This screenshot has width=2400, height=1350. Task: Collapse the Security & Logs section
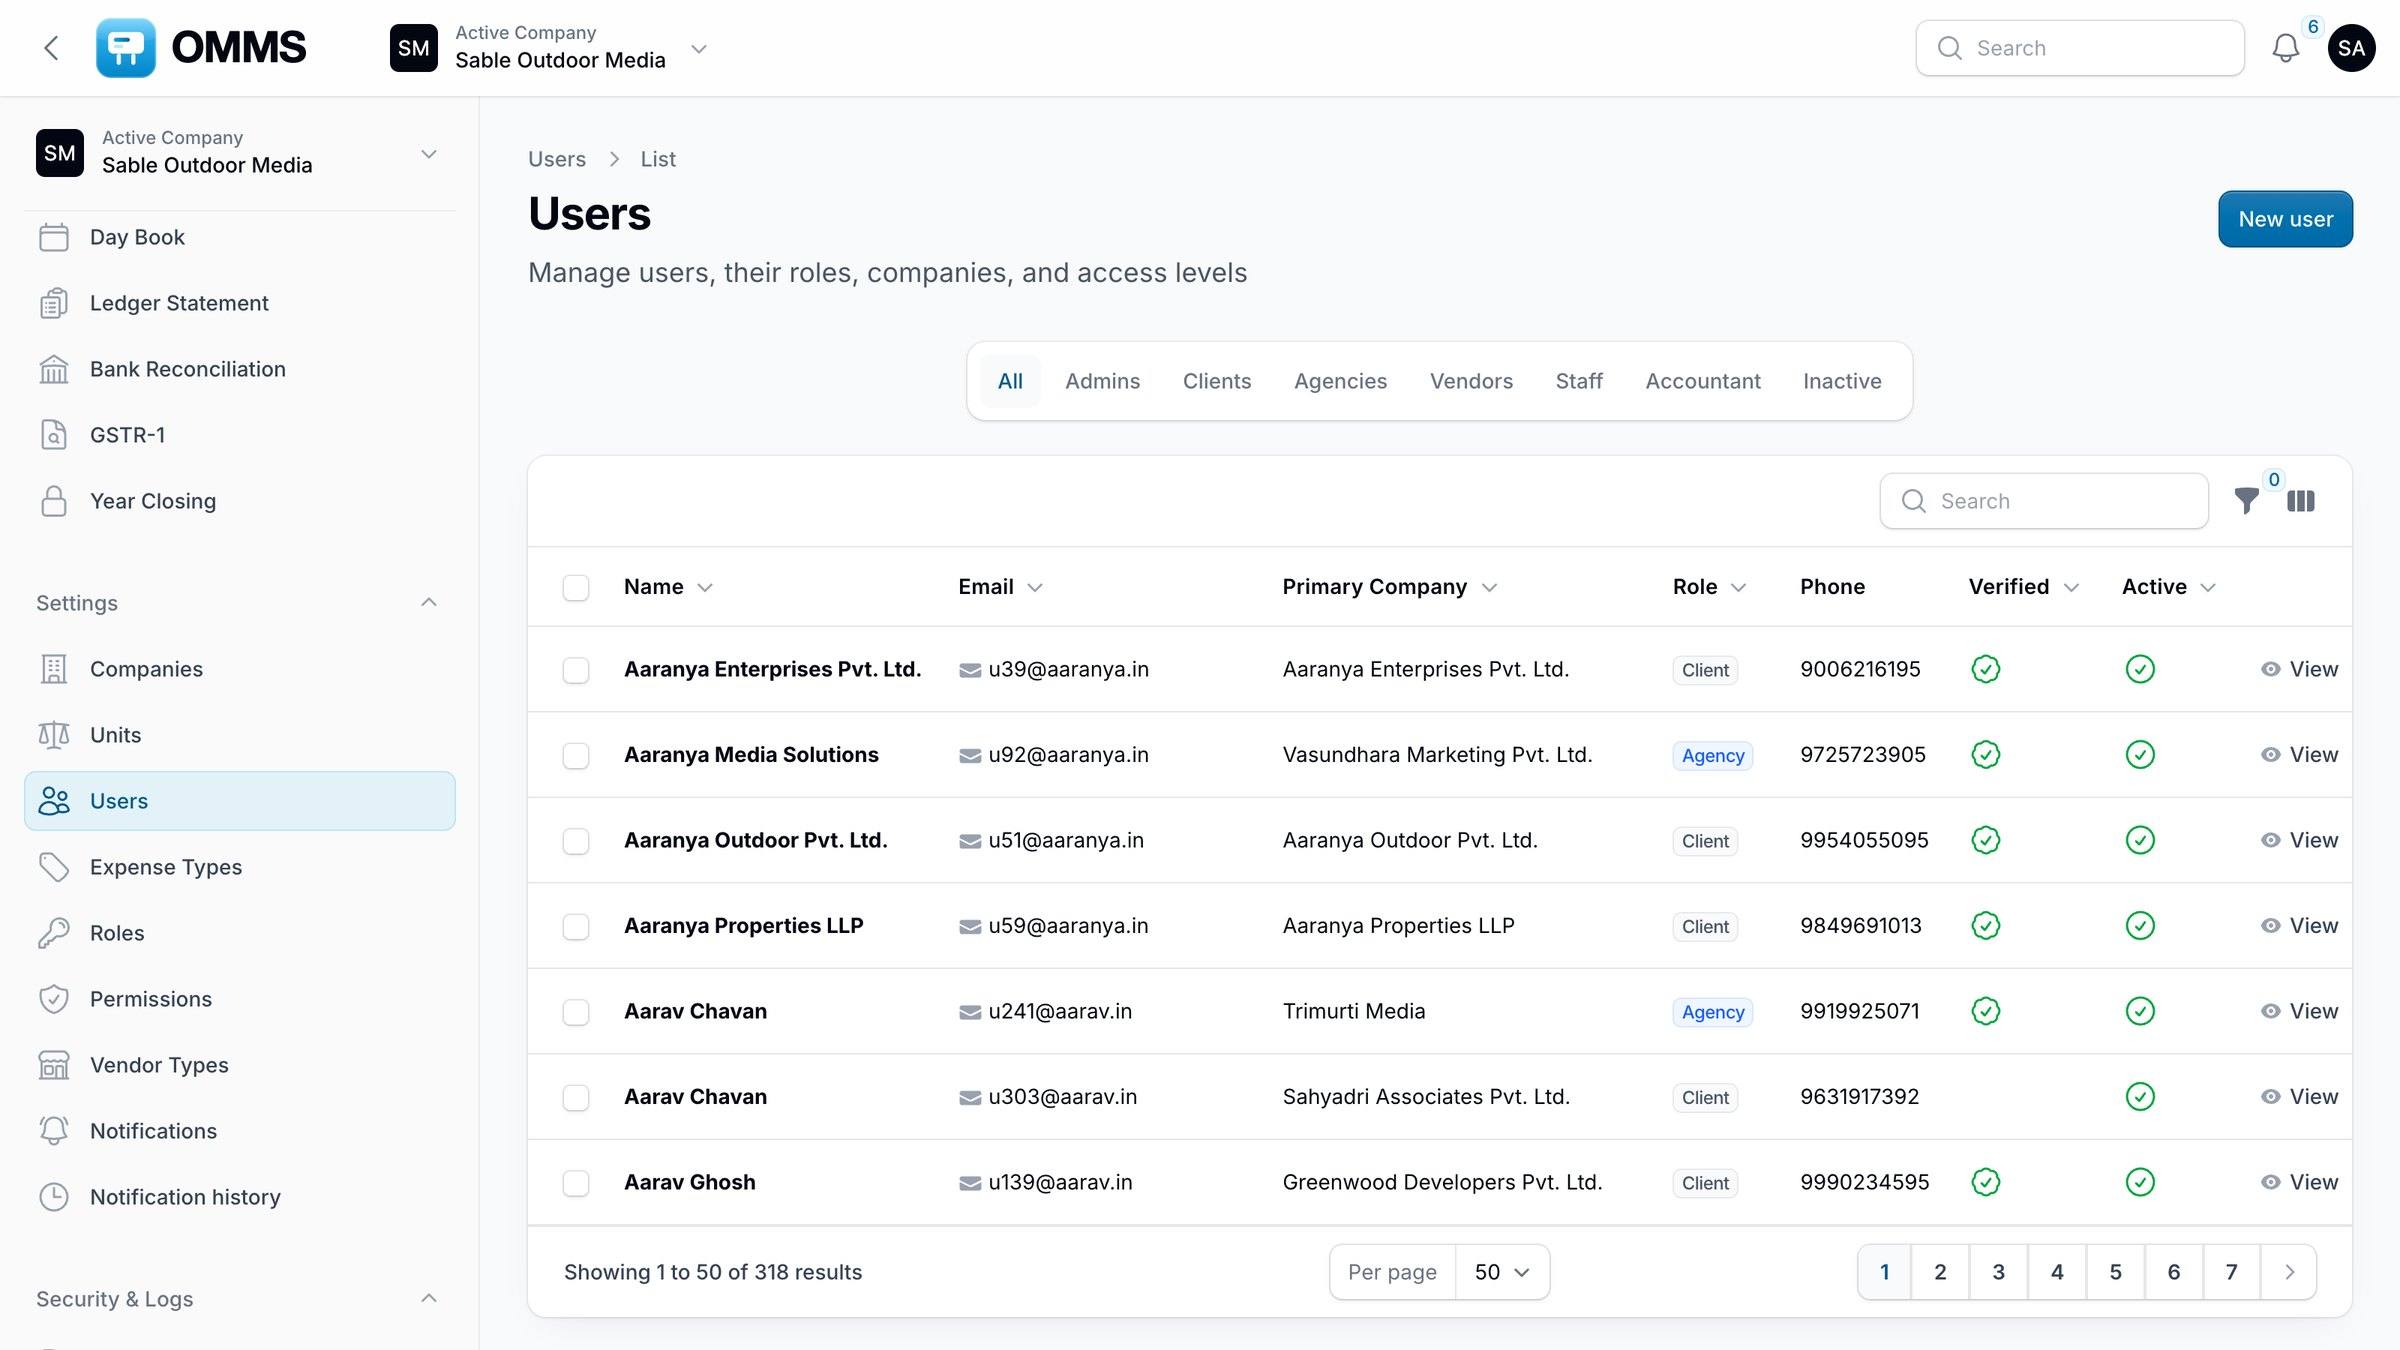click(x=429, y=1298)
